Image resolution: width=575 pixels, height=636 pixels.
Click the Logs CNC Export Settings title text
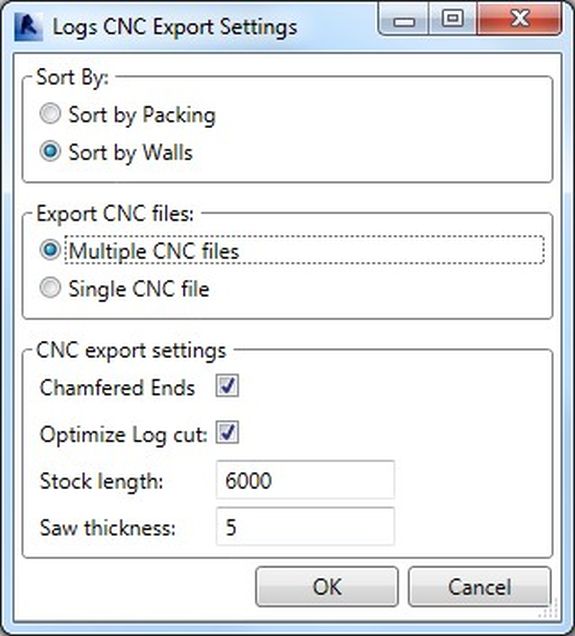pos(175,28)
